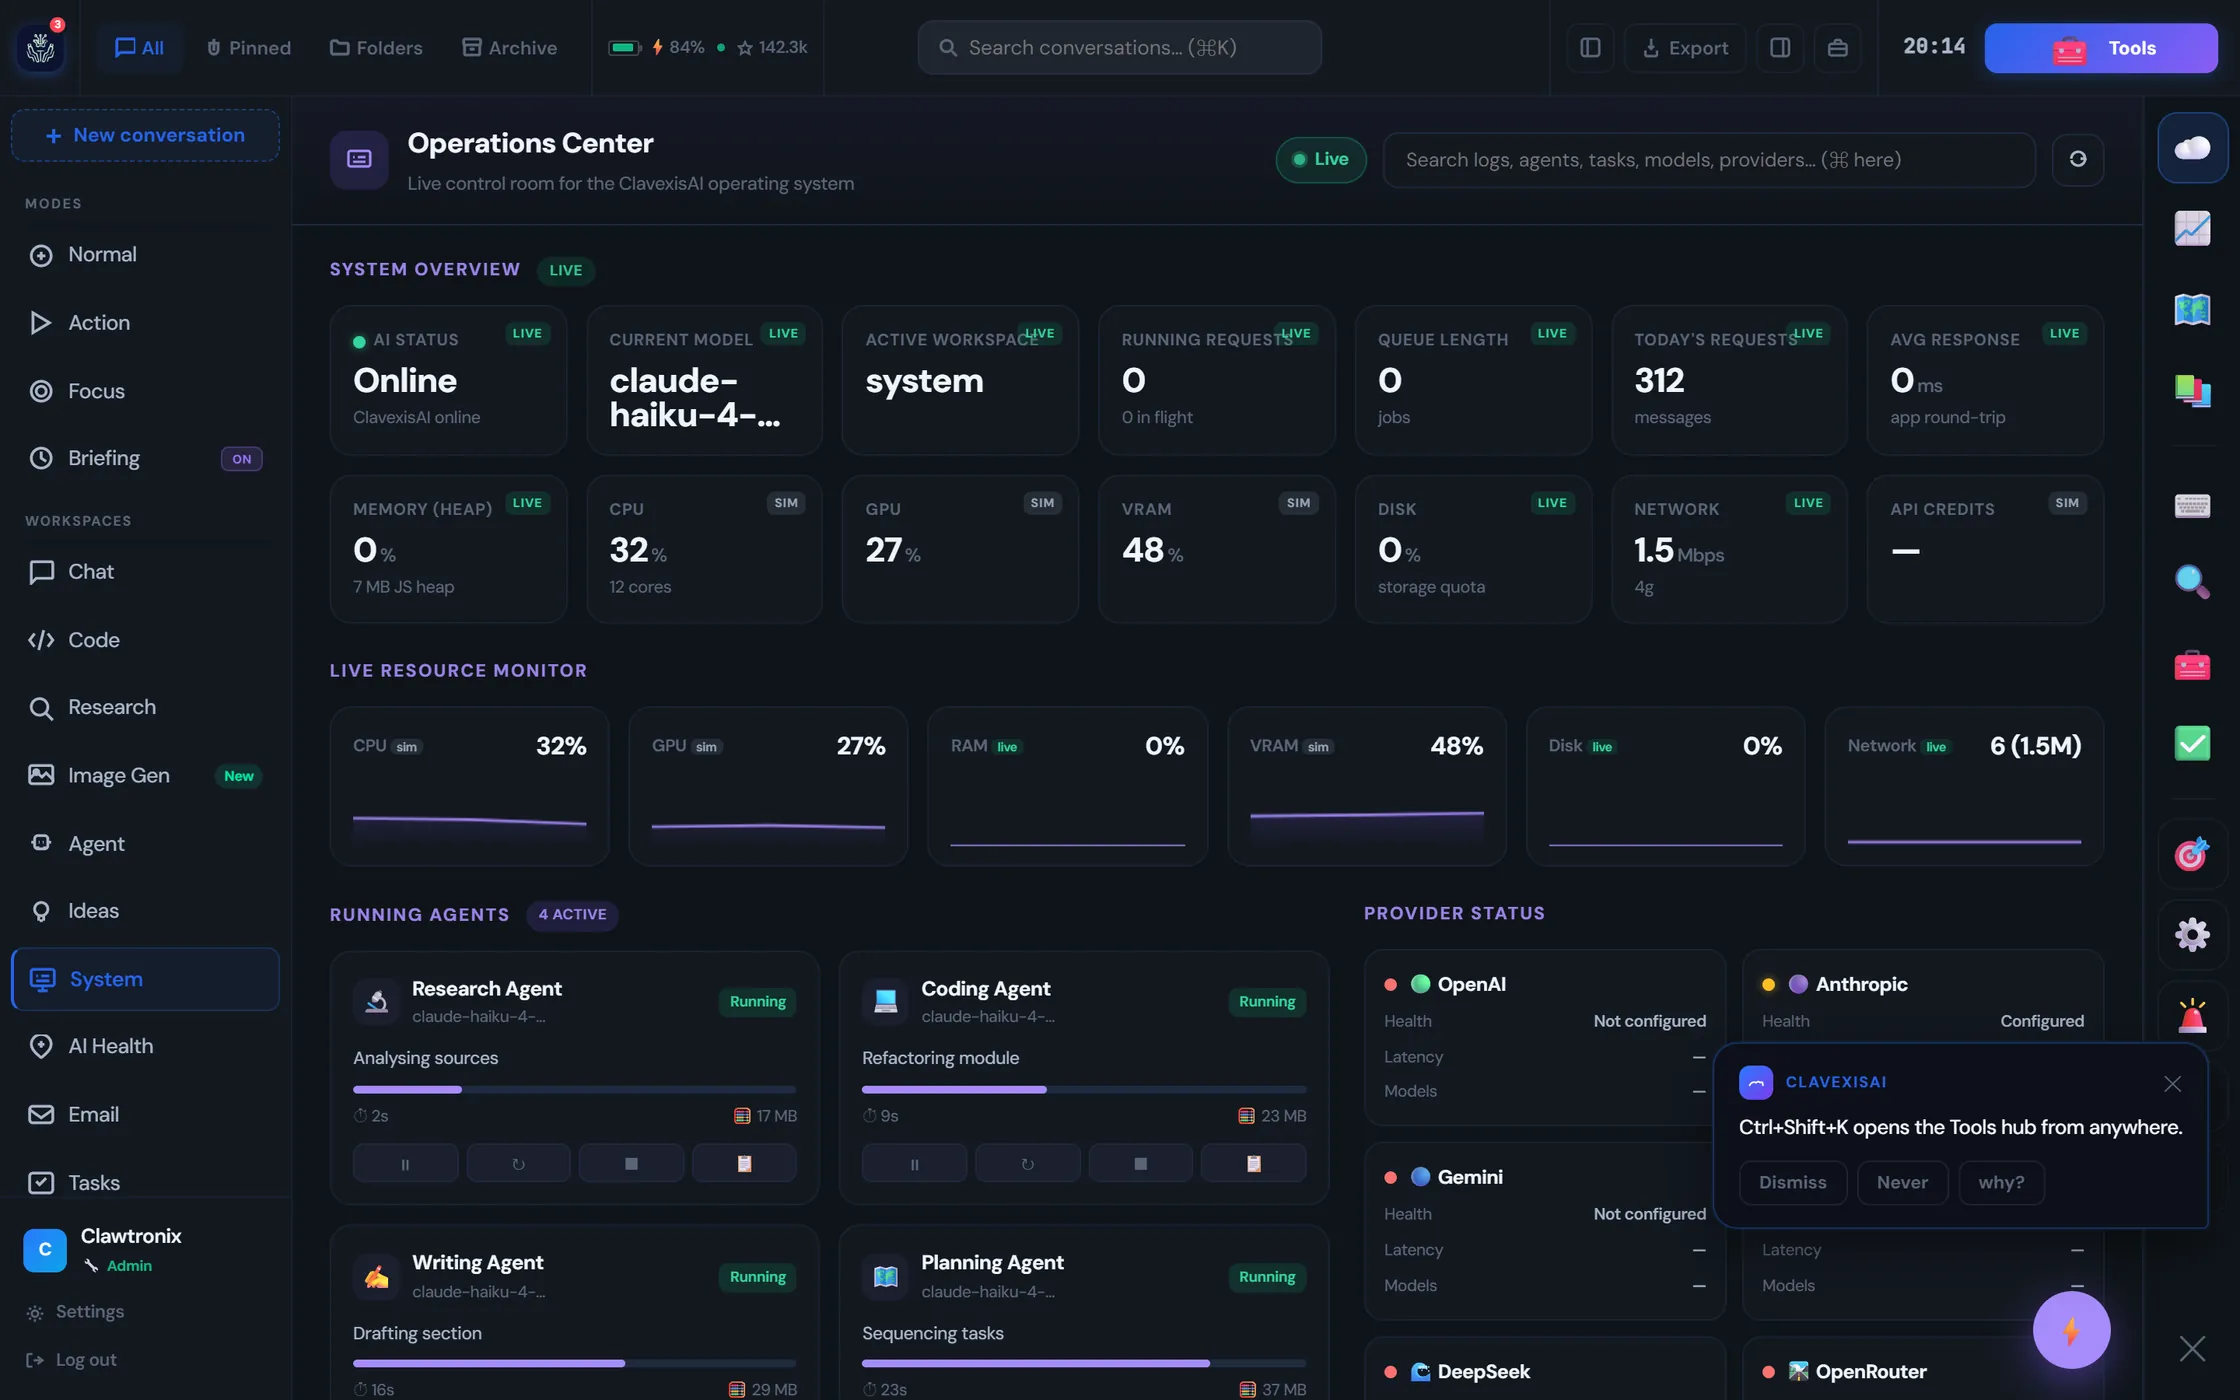Click Log out in sidebar
The height and width of the screenshot is (1400, 2240).
click(x=71, y=1360)
